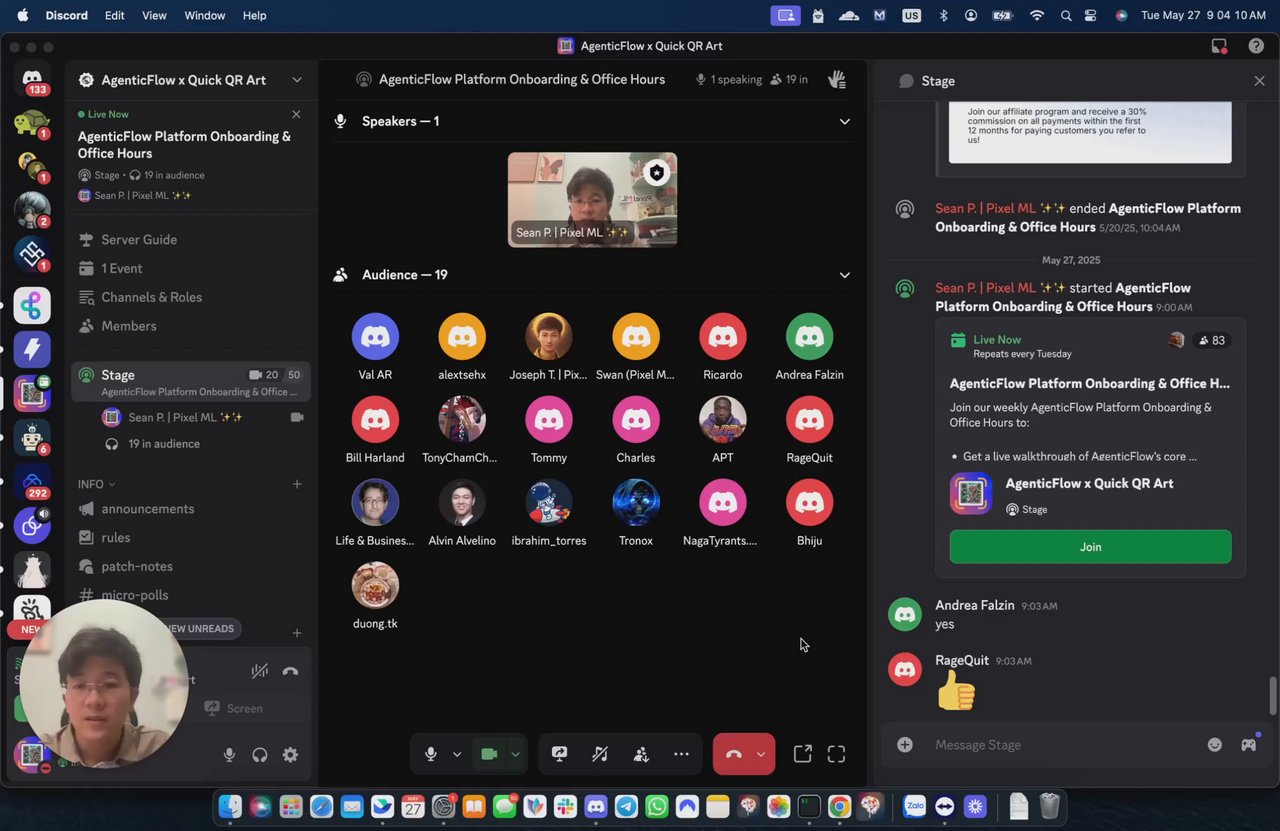Click RageQuit audience avatar
This screenshot has height=831, width=1280.
pyautogui.click(x=809, y=420)
